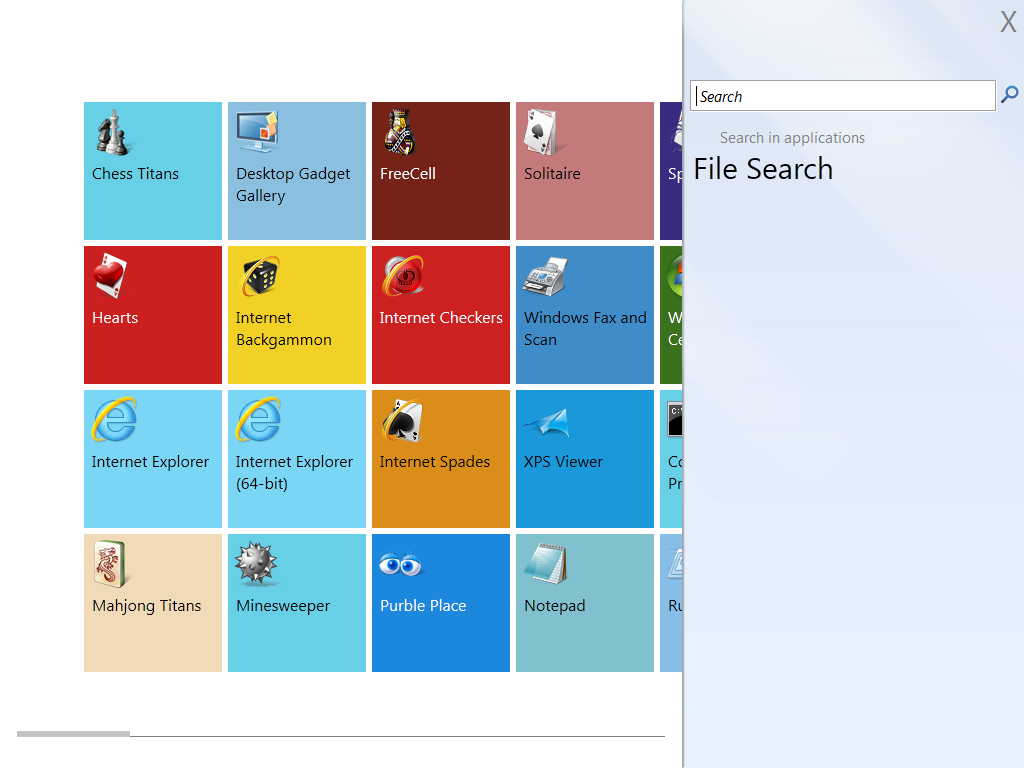Click the XPS Viewer label
Image resolution: width=1024 pixels, height=768 pixels.
click(563, 462)
